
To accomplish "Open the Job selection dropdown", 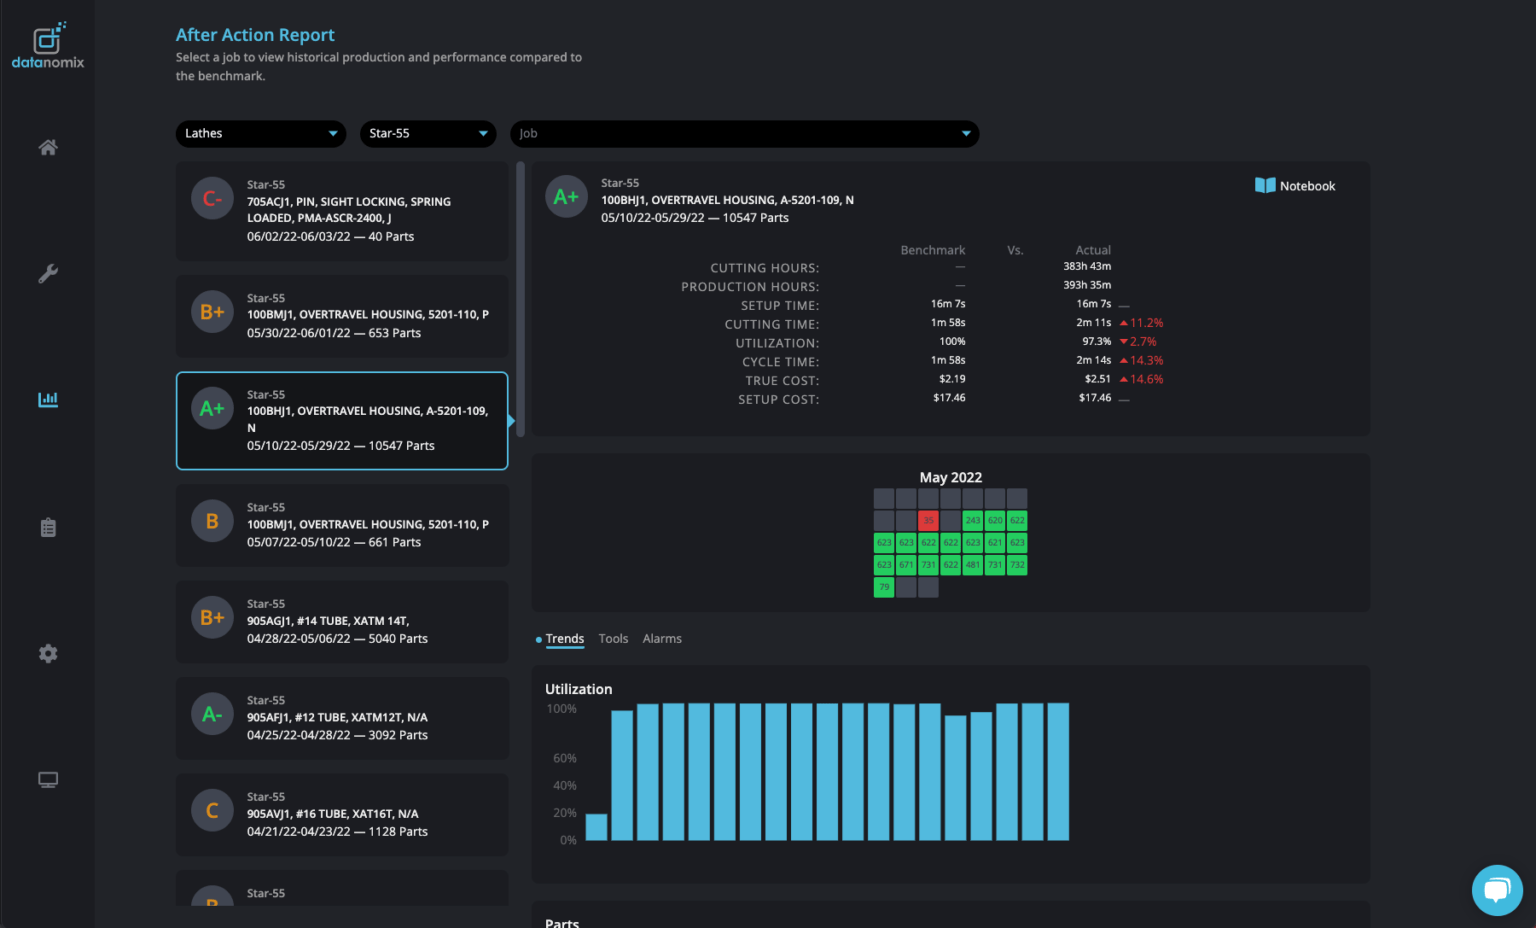I will point(745,133).
